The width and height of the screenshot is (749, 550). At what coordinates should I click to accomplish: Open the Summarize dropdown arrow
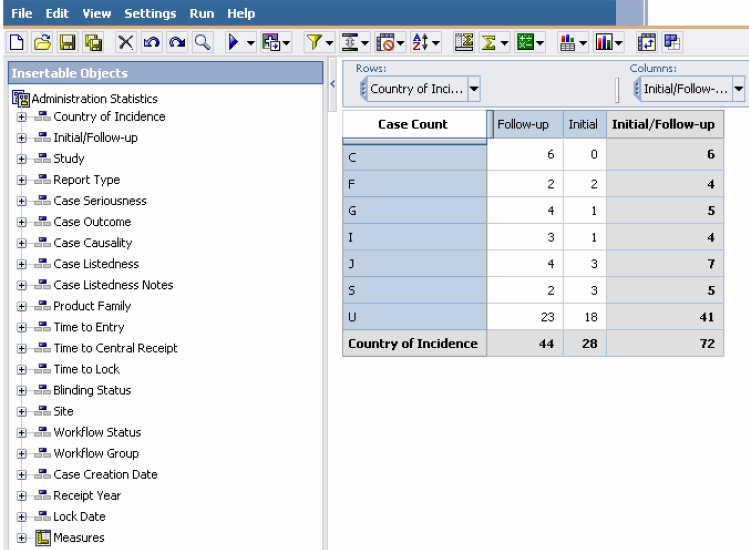(x=504, y=43)
